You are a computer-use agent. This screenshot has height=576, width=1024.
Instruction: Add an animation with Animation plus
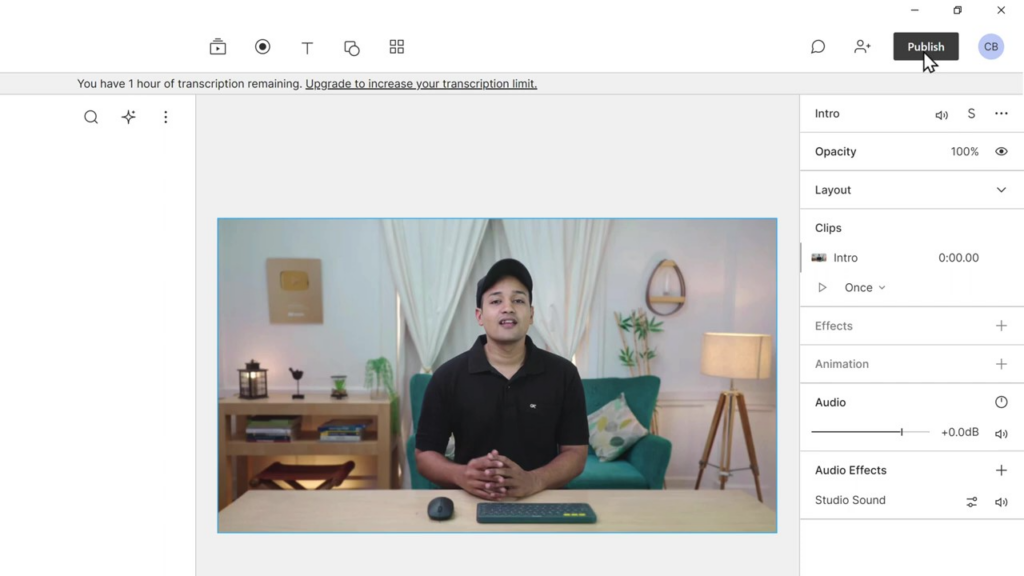1001,364
